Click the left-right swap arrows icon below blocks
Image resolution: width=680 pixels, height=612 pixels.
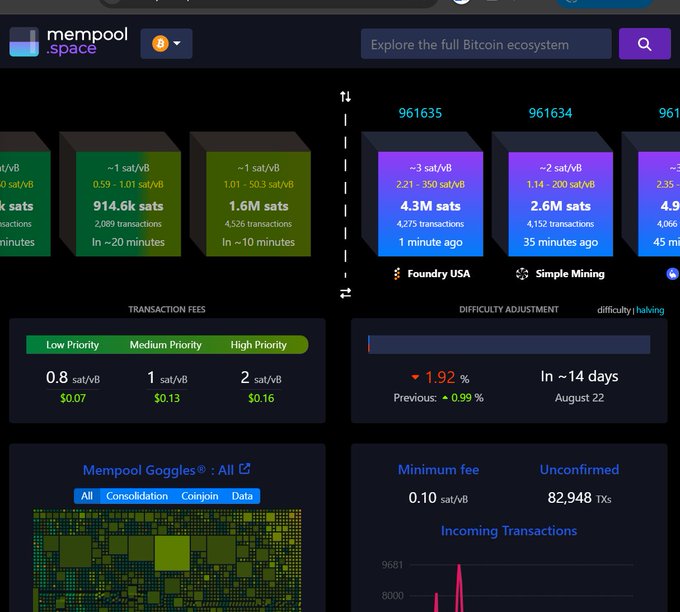[346, 294]
